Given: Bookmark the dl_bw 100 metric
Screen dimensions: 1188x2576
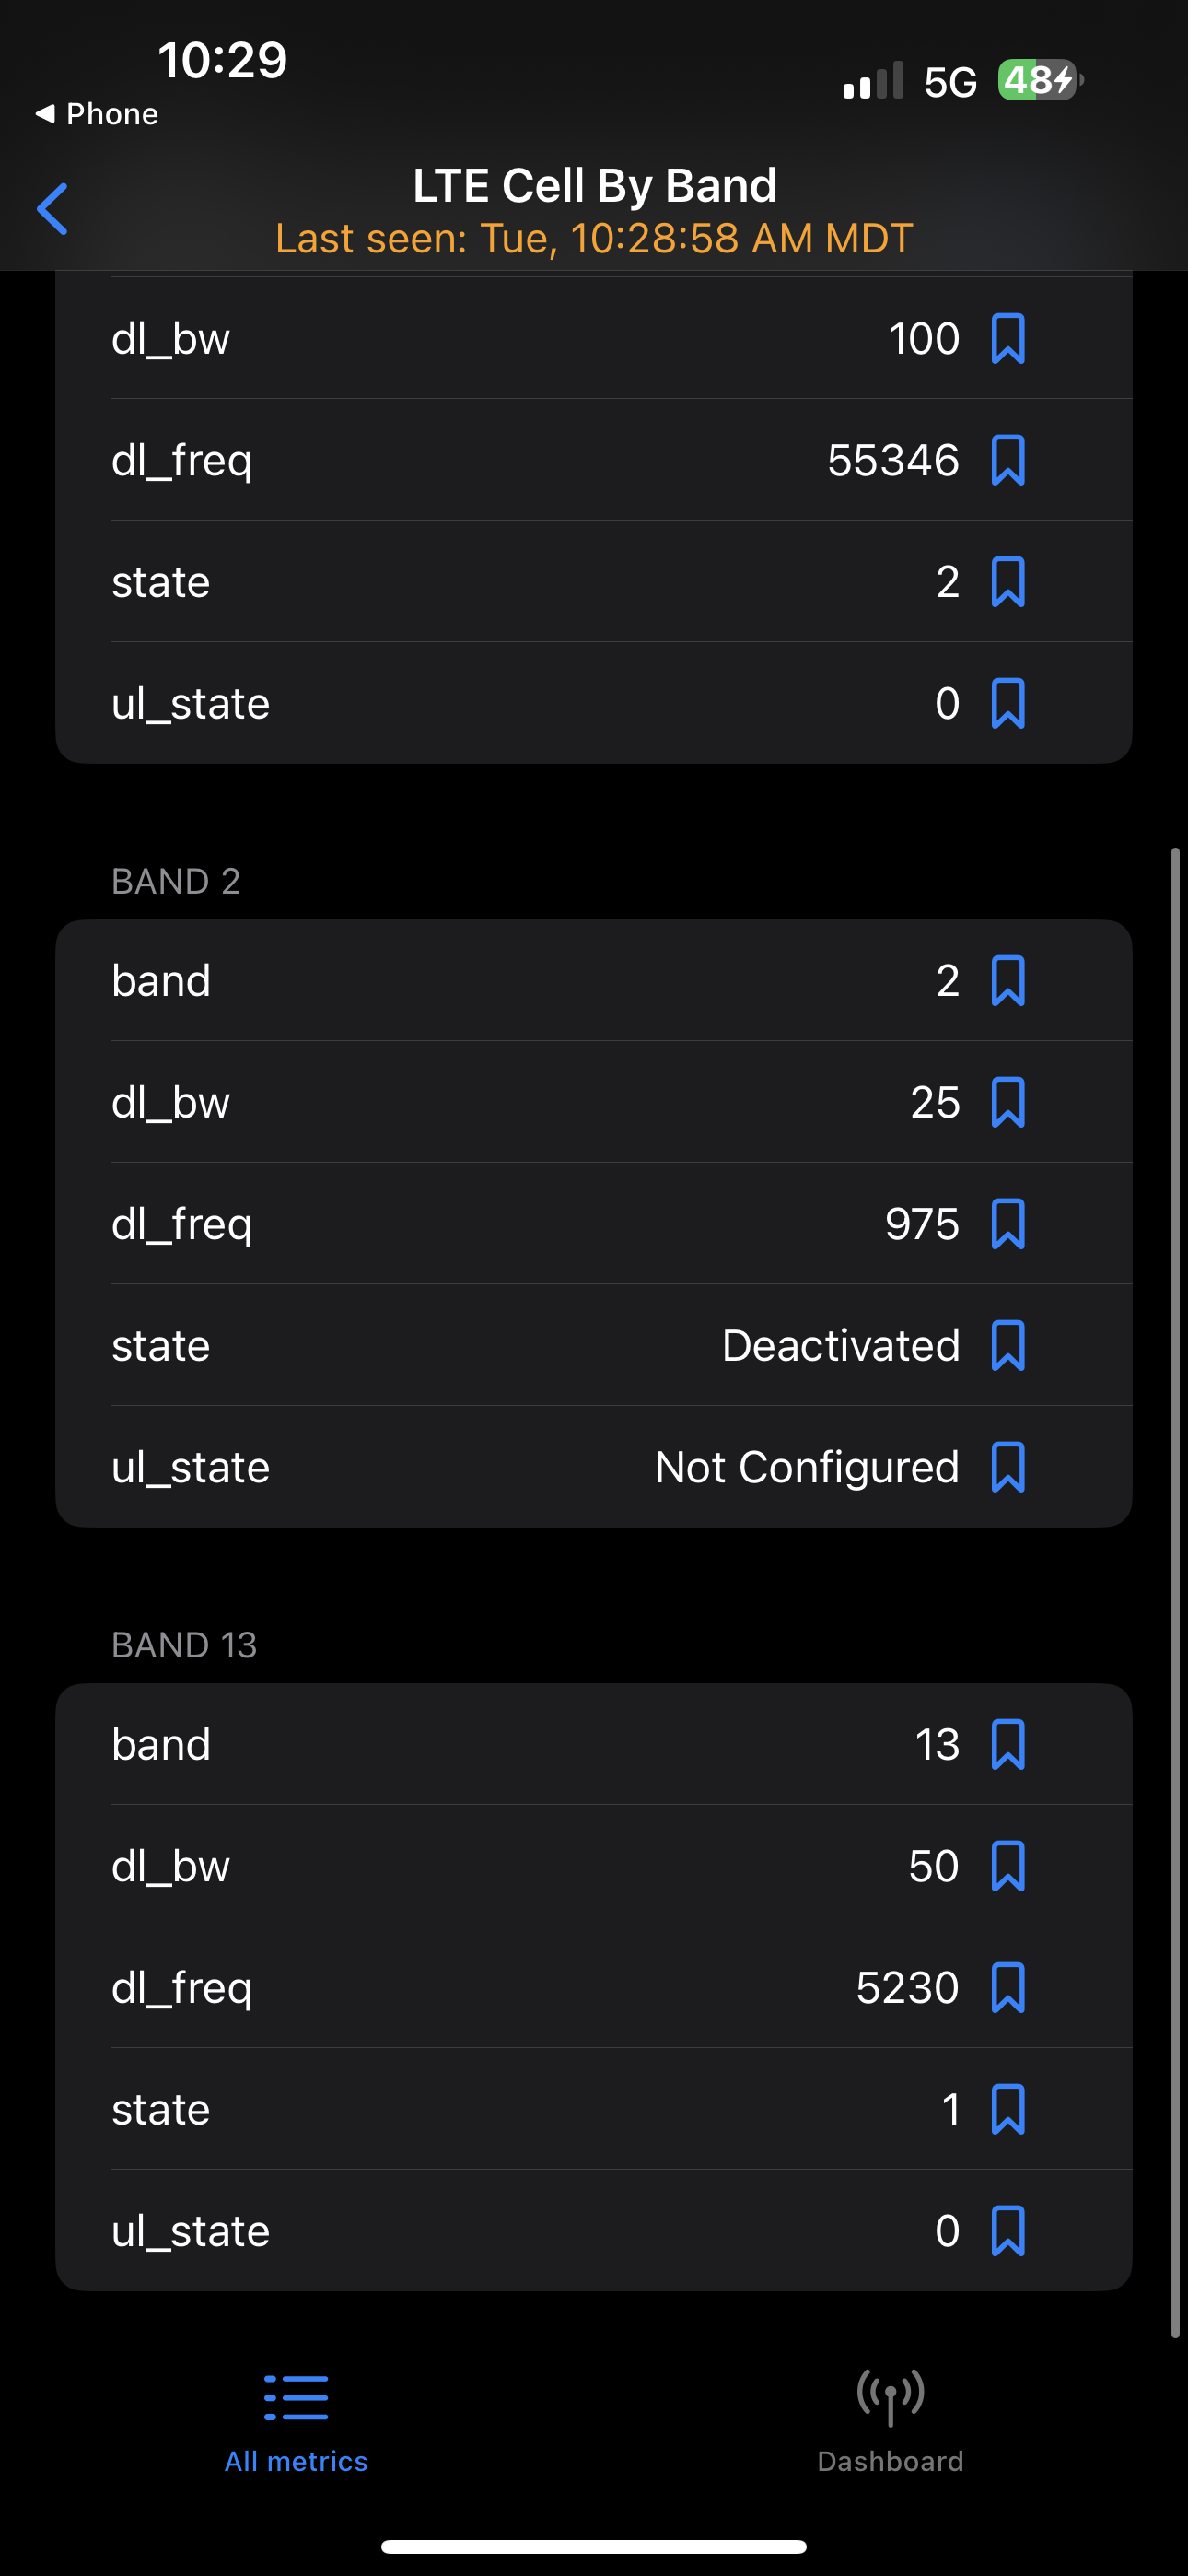Looking at the screenshot, I should [x=1007, y=339].
